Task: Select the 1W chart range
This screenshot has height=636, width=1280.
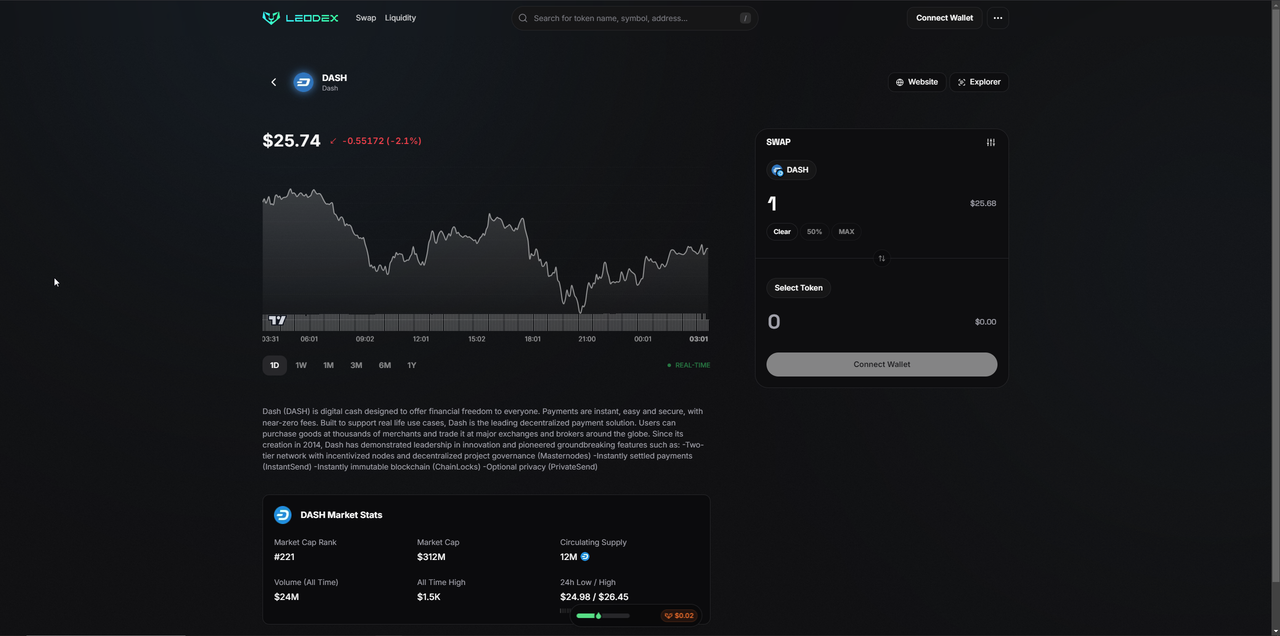Action: pyautogui.click(x=301, y=365)
